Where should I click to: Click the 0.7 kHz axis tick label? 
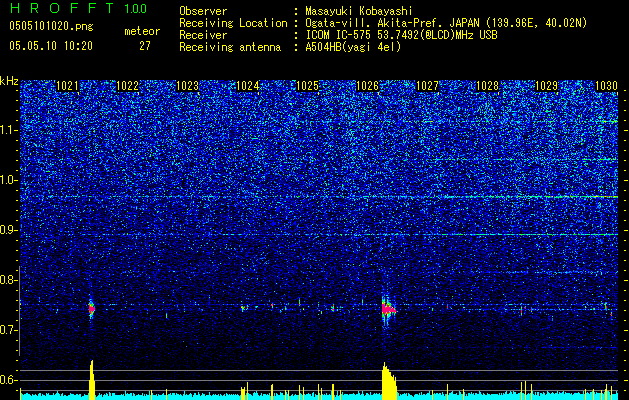click(9, 330)
